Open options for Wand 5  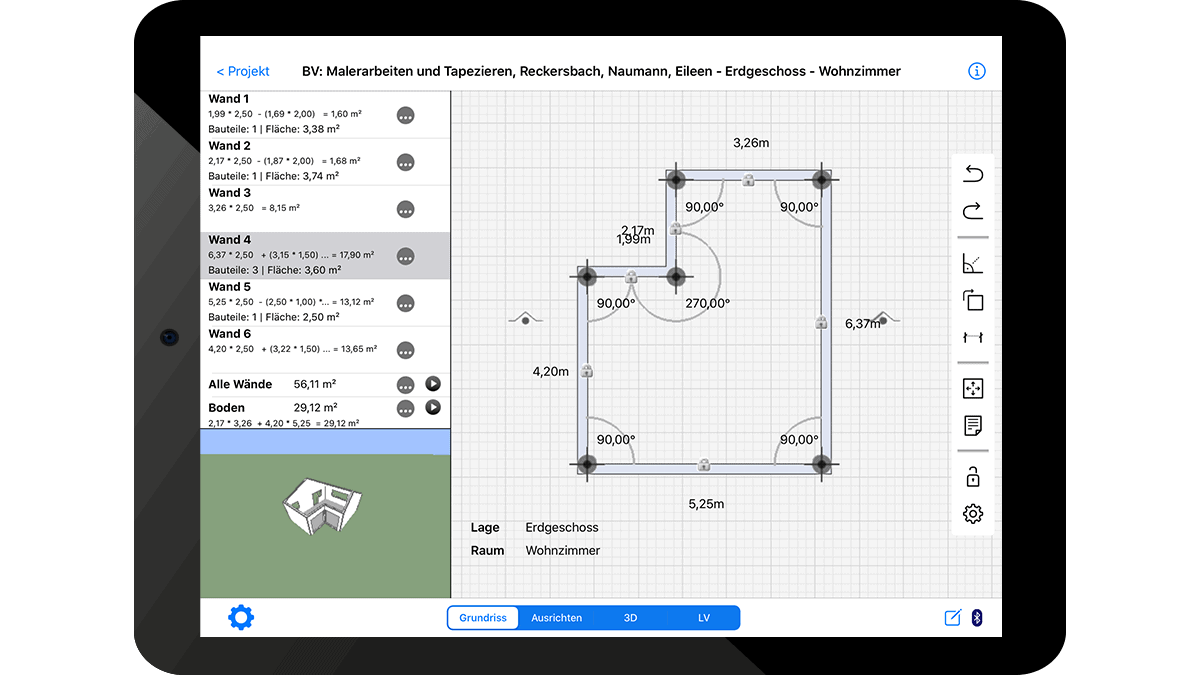(x=405, y=303)
